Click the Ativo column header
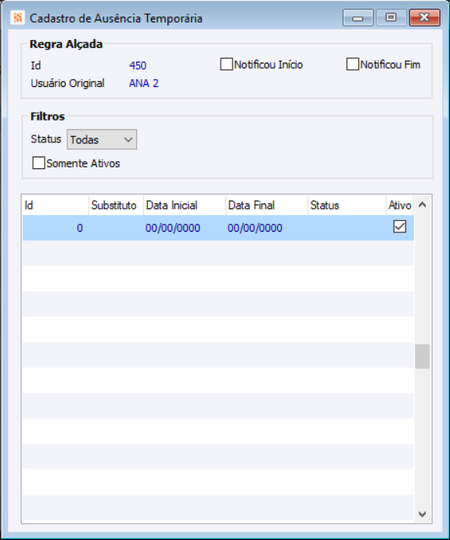The width and height of the screenshot is (450, 540). tap(400, 205)
